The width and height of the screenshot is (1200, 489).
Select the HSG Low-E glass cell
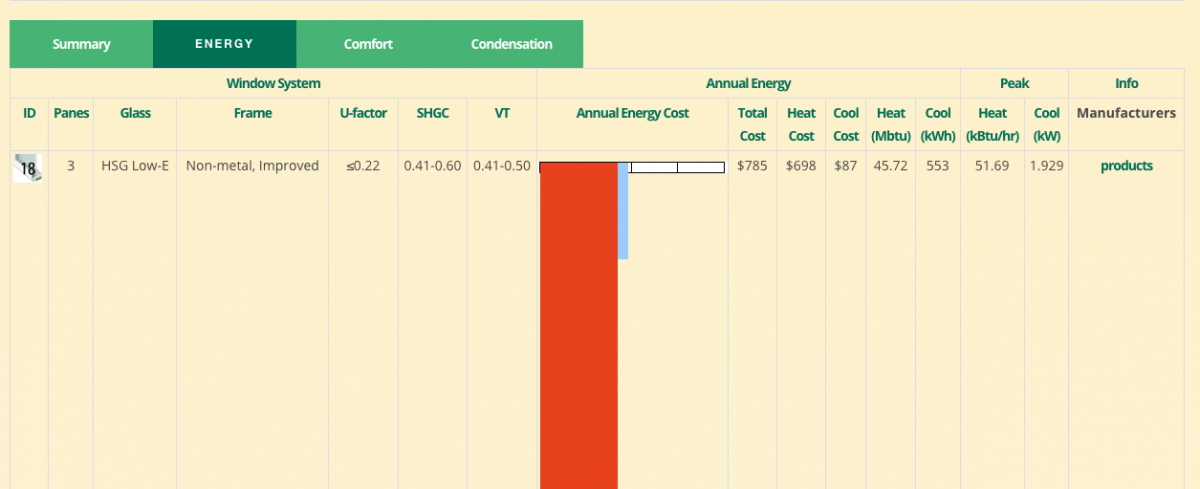coord(135,166)
